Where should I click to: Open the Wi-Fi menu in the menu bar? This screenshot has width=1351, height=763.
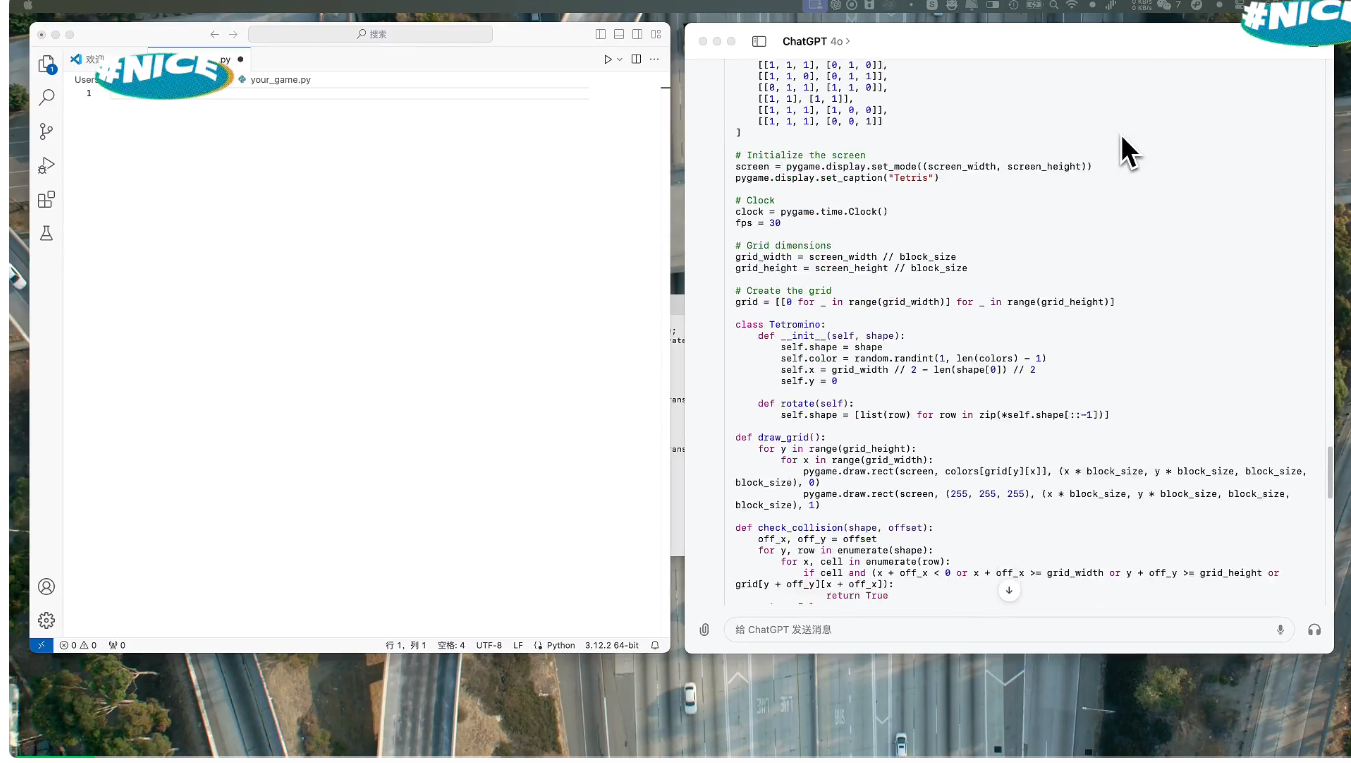pos(1072,5)
